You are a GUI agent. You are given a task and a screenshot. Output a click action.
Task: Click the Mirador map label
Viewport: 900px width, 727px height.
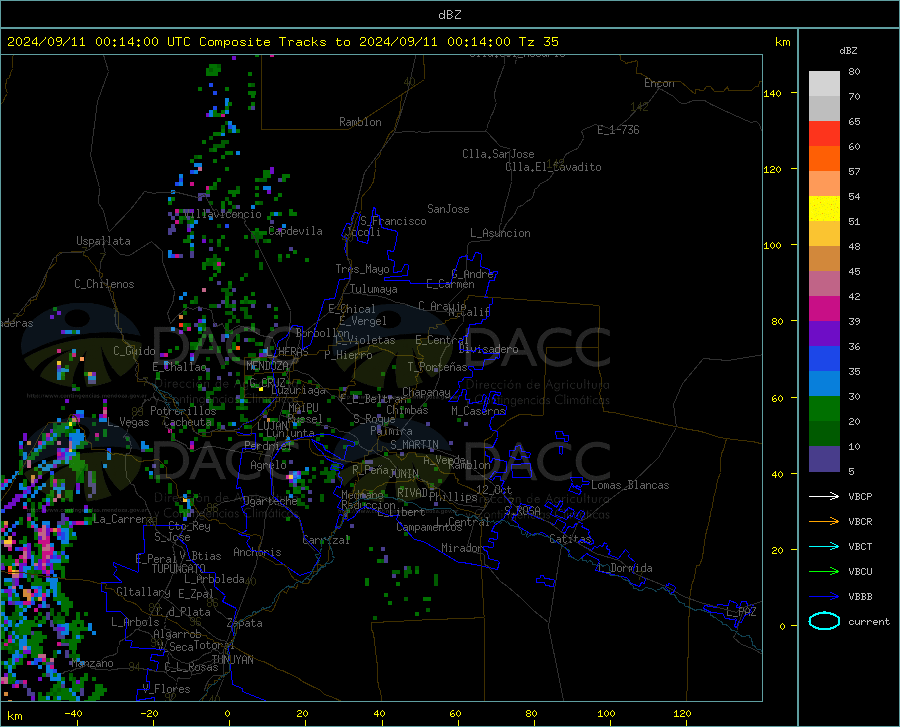coord(461,548)
